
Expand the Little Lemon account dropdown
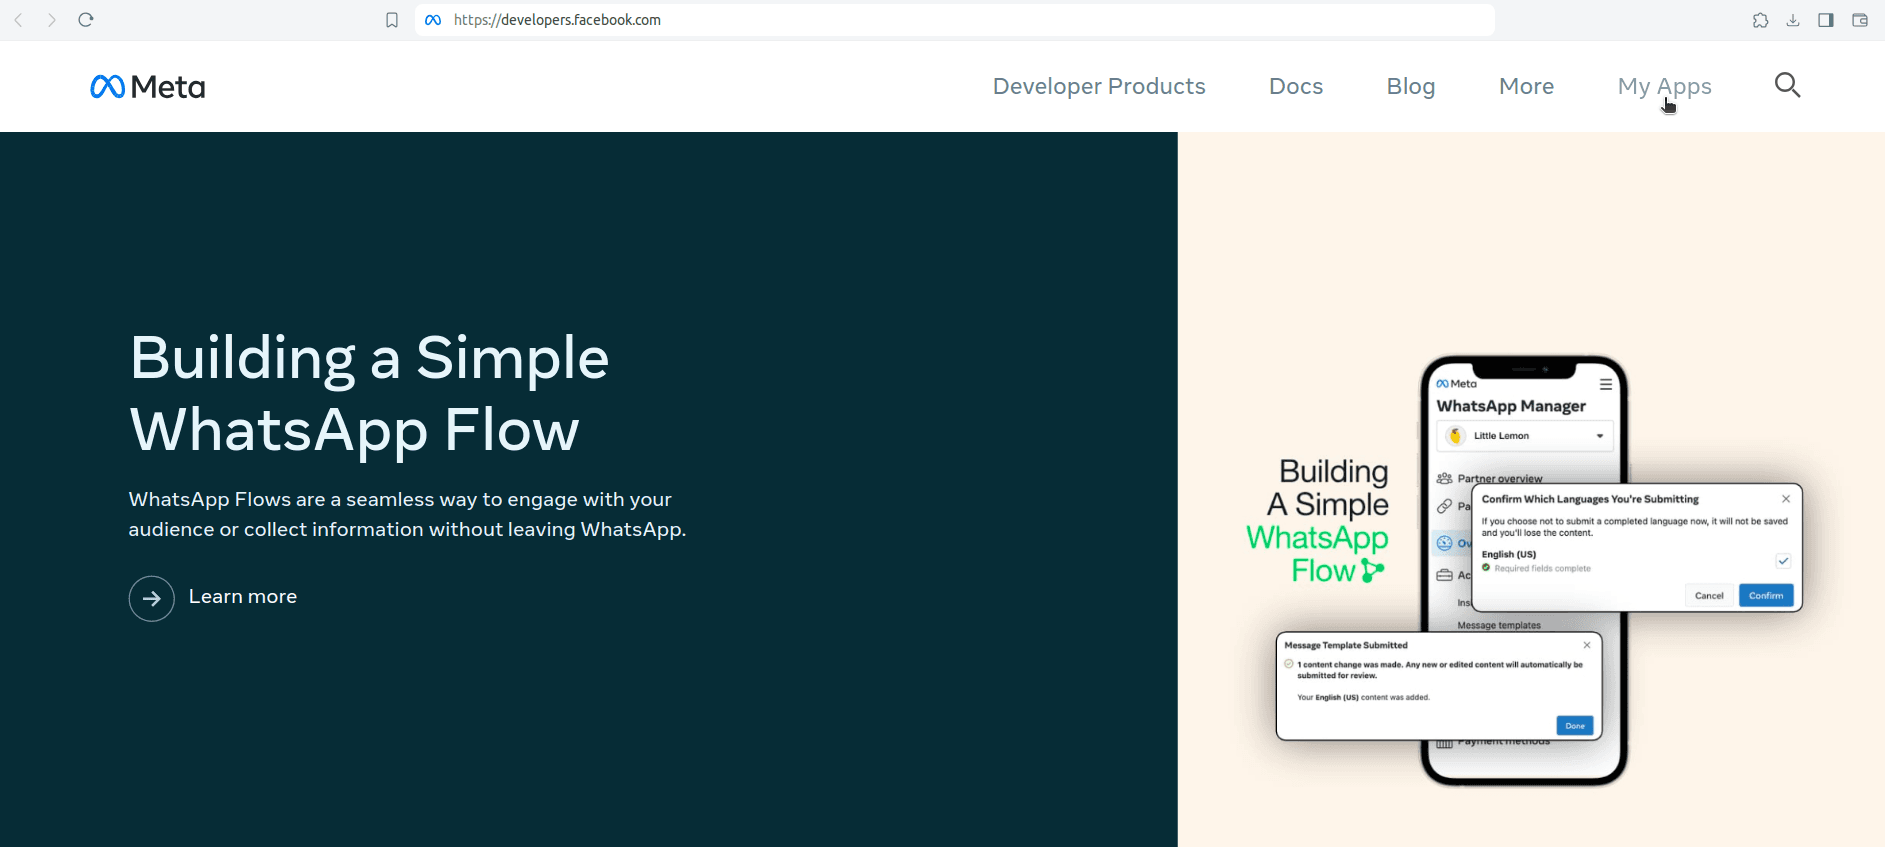[1600, 436]
